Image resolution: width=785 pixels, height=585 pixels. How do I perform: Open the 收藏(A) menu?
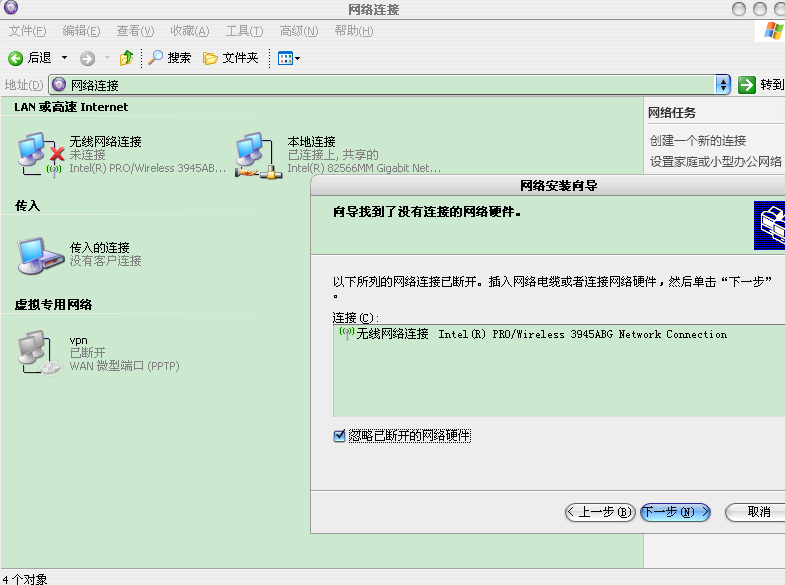pos(190,31)
